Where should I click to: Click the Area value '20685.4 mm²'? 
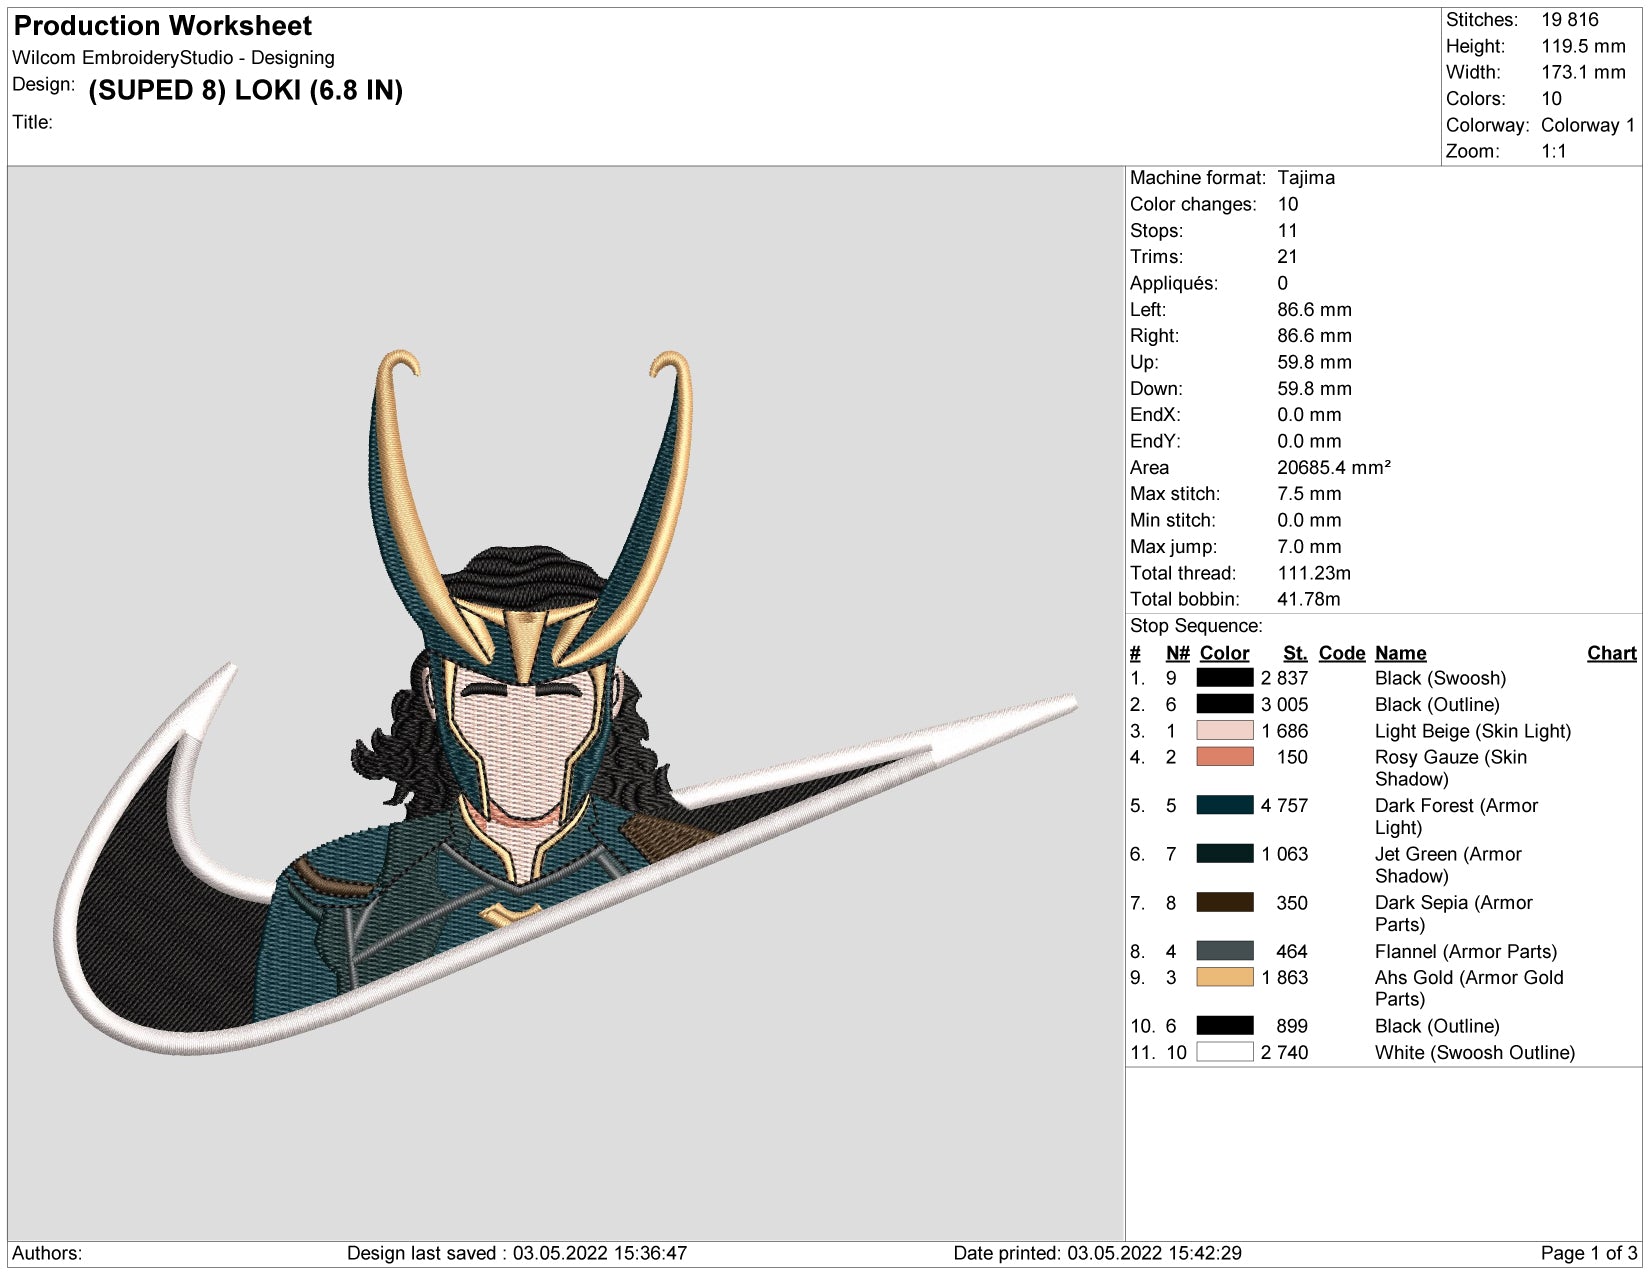1334,467
